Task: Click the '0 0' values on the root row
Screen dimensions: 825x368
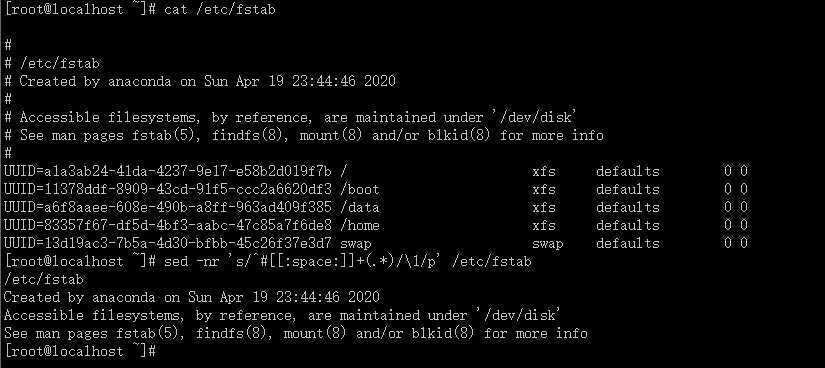Action: pos(736,171)
